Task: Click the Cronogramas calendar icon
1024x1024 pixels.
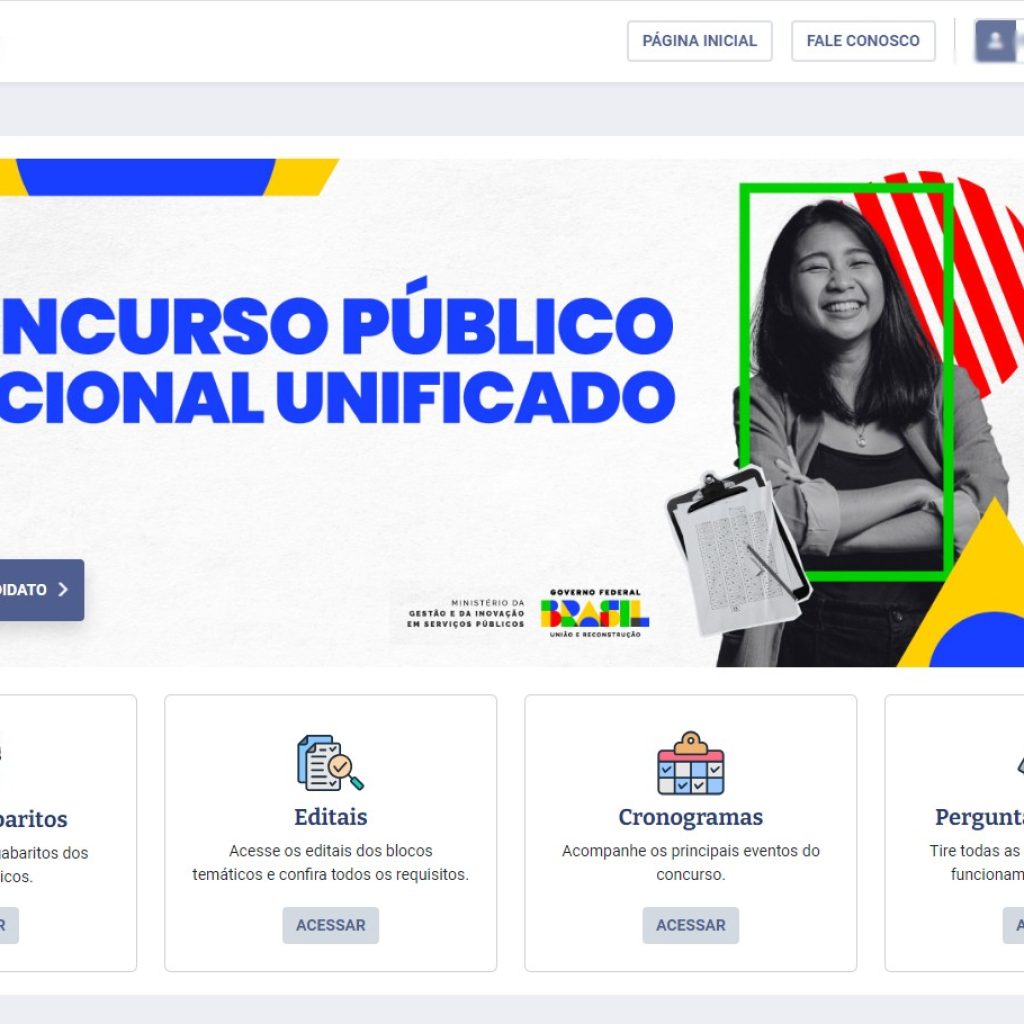Action: (690, 763)
